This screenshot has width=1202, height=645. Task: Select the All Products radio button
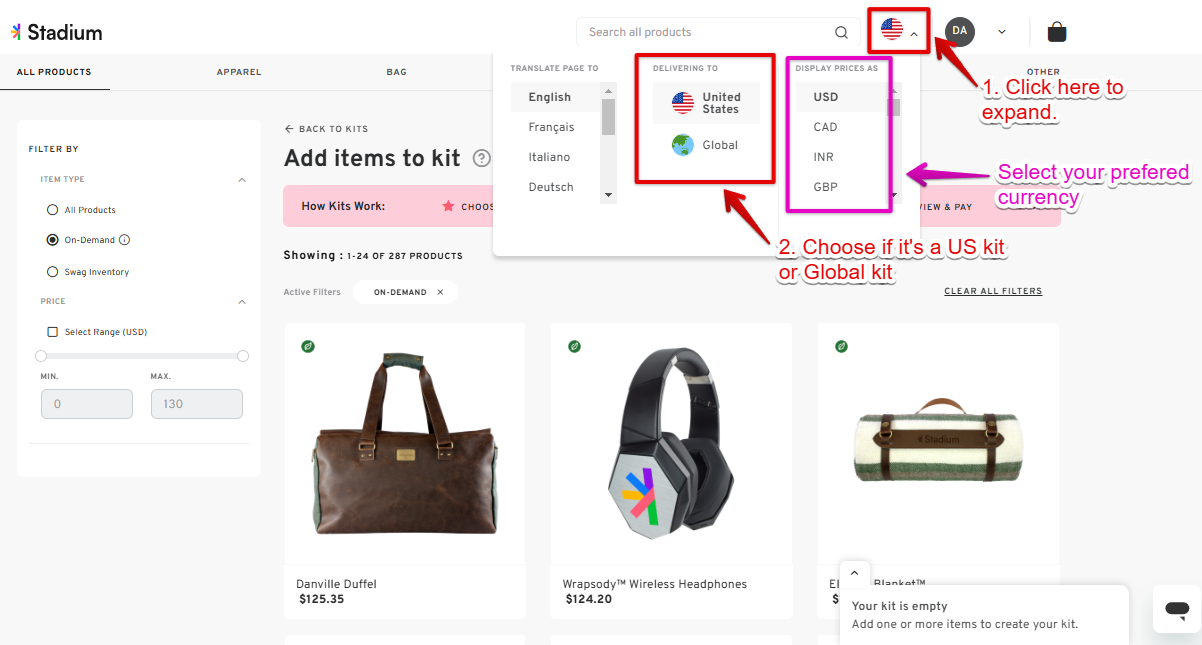click(x=53, y=210)
